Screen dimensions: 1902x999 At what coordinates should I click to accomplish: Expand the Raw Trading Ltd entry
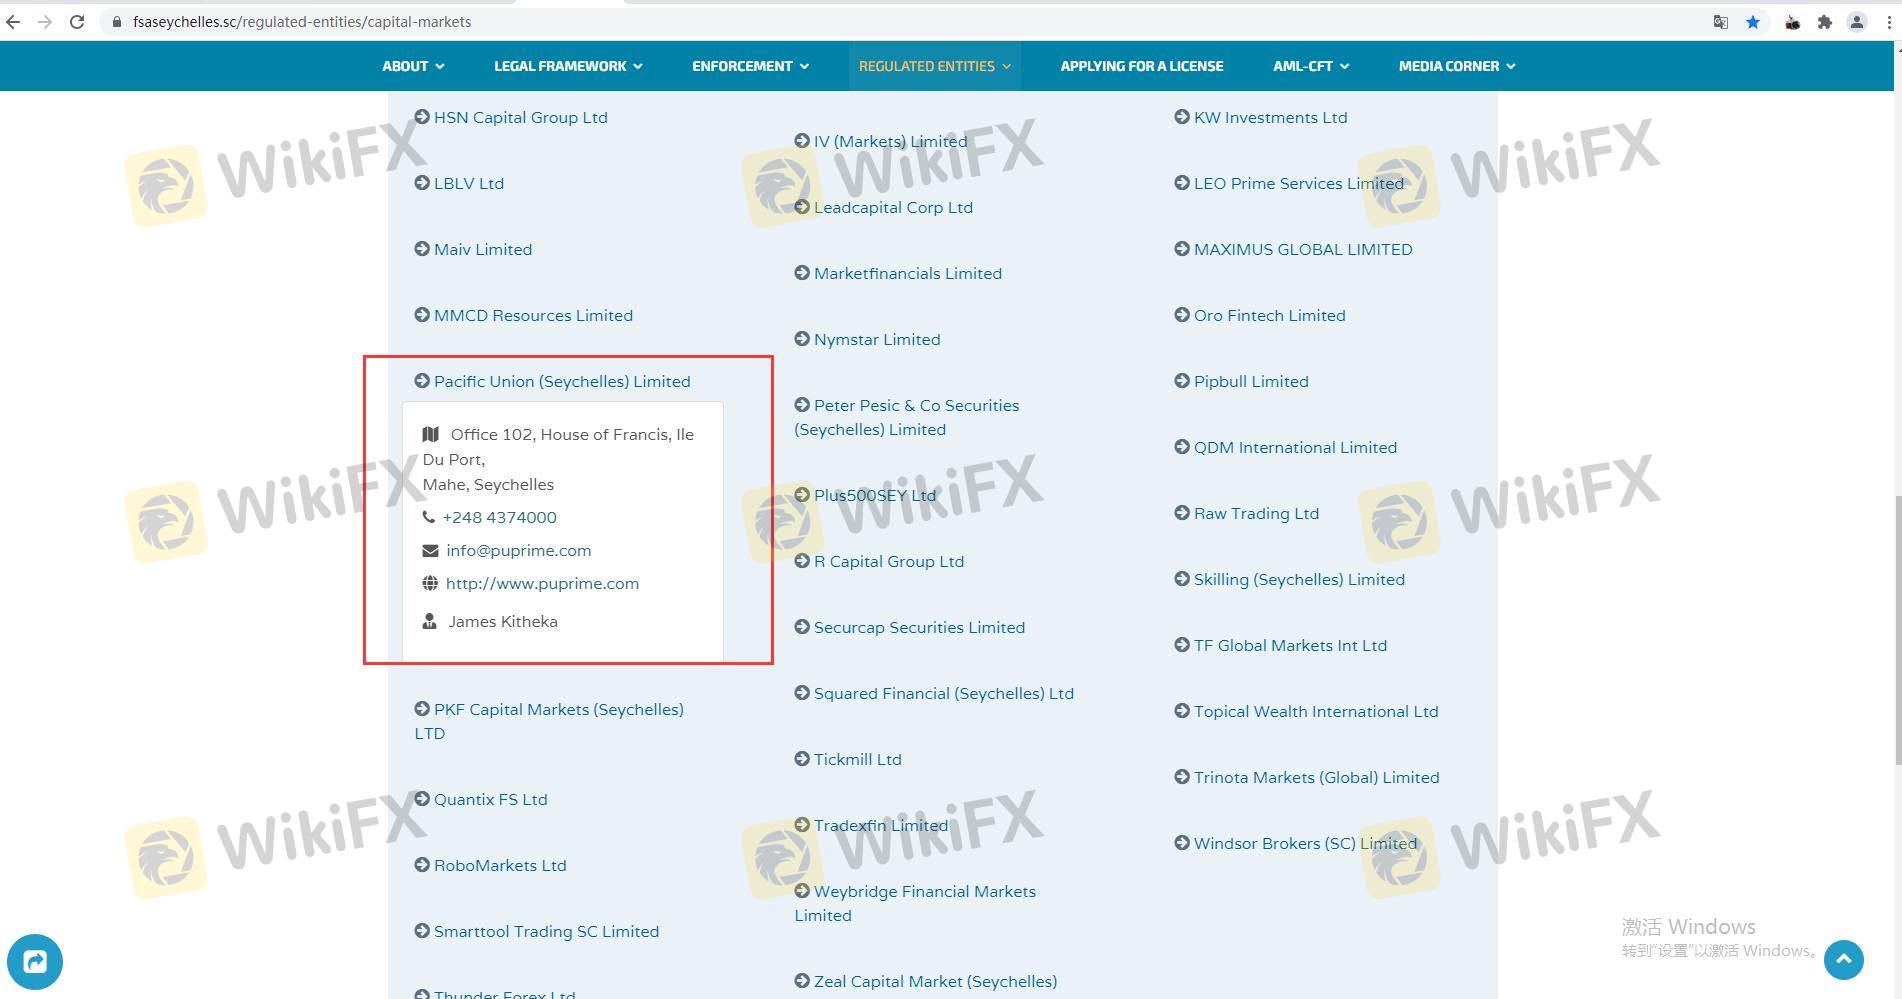click(1255, 513)
